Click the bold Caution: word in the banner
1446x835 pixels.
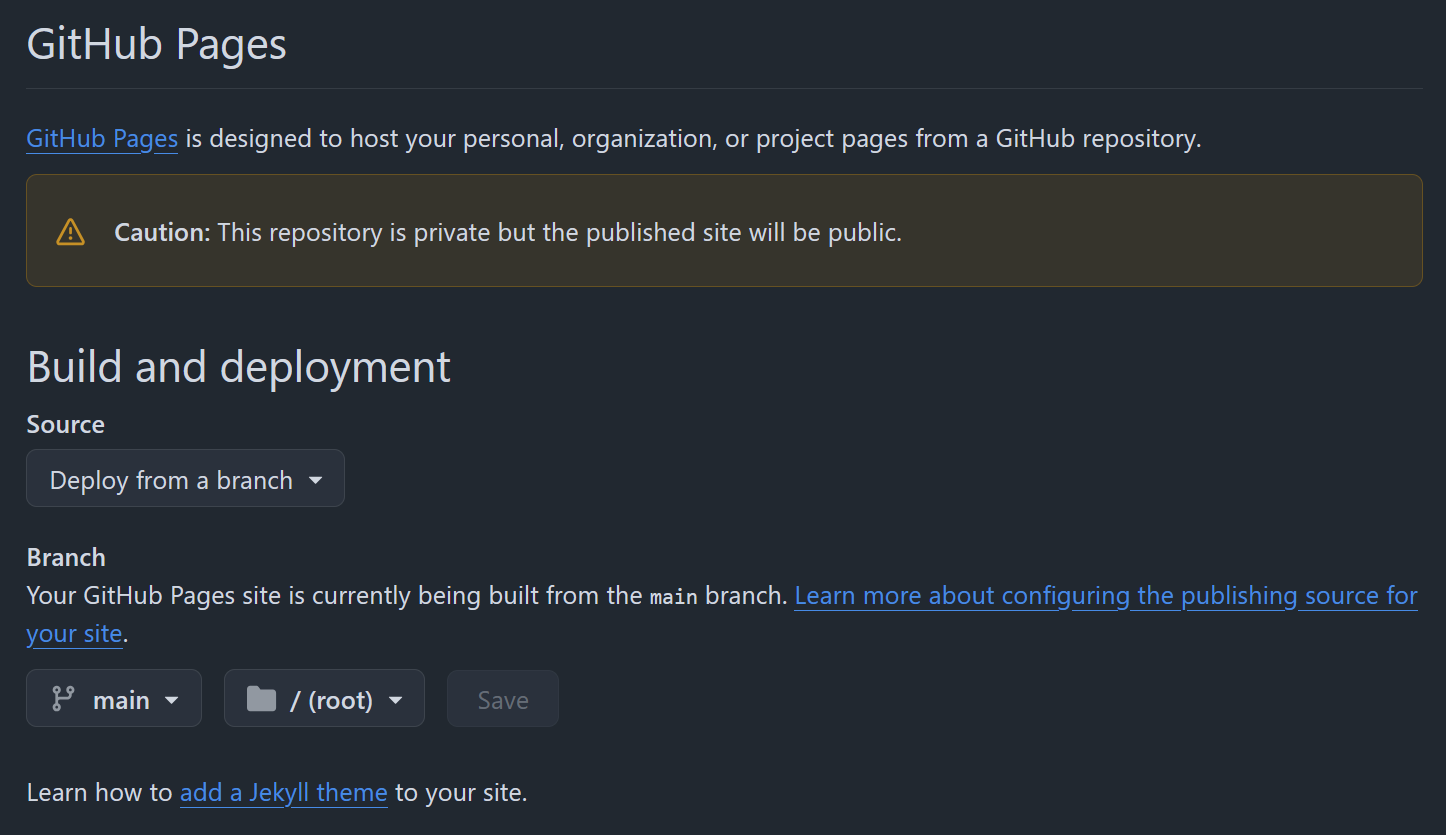click(162, 232)
